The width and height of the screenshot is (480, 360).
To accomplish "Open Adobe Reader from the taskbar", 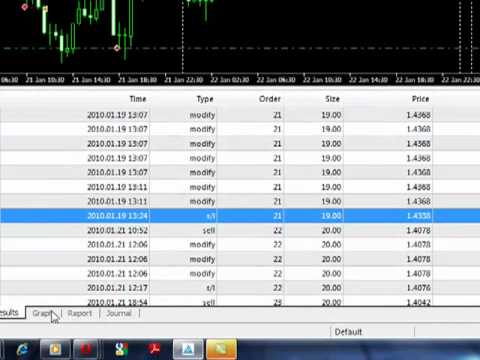I will 154,349.
